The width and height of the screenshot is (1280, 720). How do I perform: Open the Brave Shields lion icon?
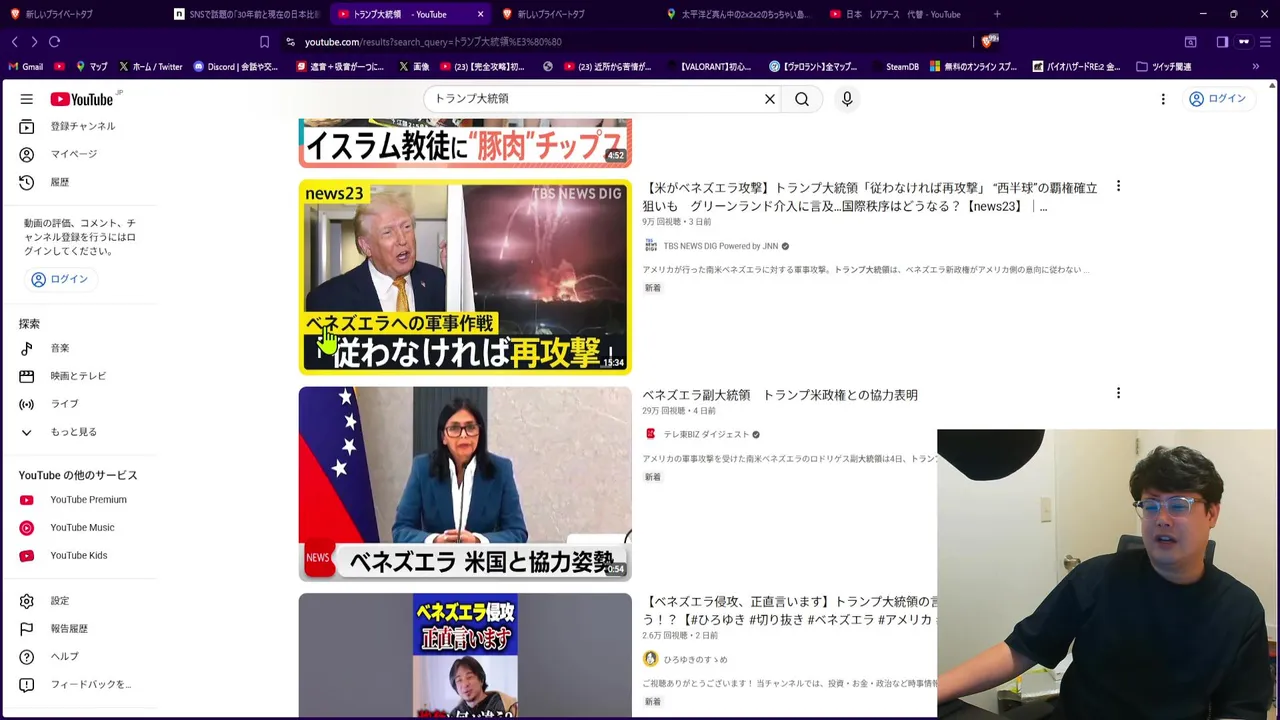(988, 42)
